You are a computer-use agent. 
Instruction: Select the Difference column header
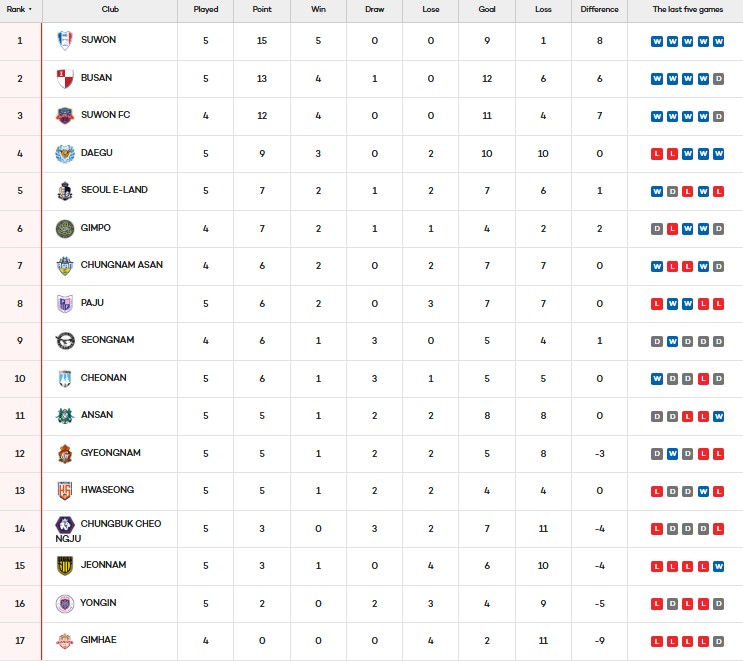click(600, 9)
